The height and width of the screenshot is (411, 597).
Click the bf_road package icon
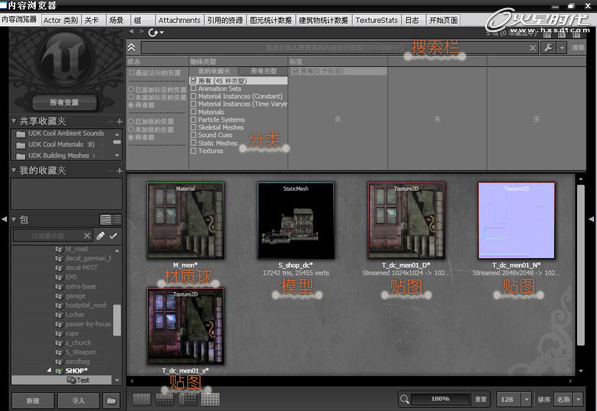coord(59,249)
